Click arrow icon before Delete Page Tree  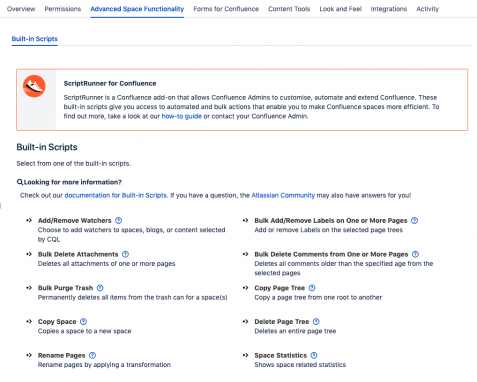point(246,321)
